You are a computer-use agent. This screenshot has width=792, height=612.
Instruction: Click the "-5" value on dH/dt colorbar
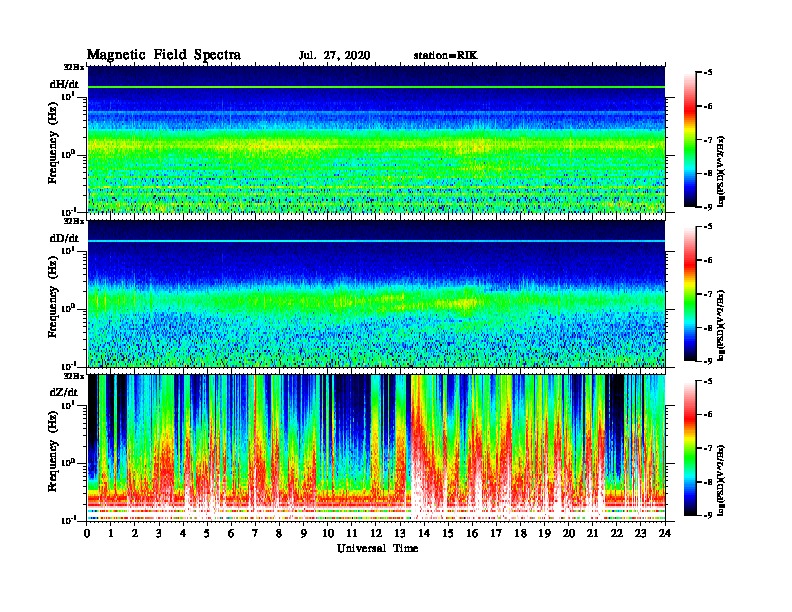pyautogui.click(x=708, y=73)
